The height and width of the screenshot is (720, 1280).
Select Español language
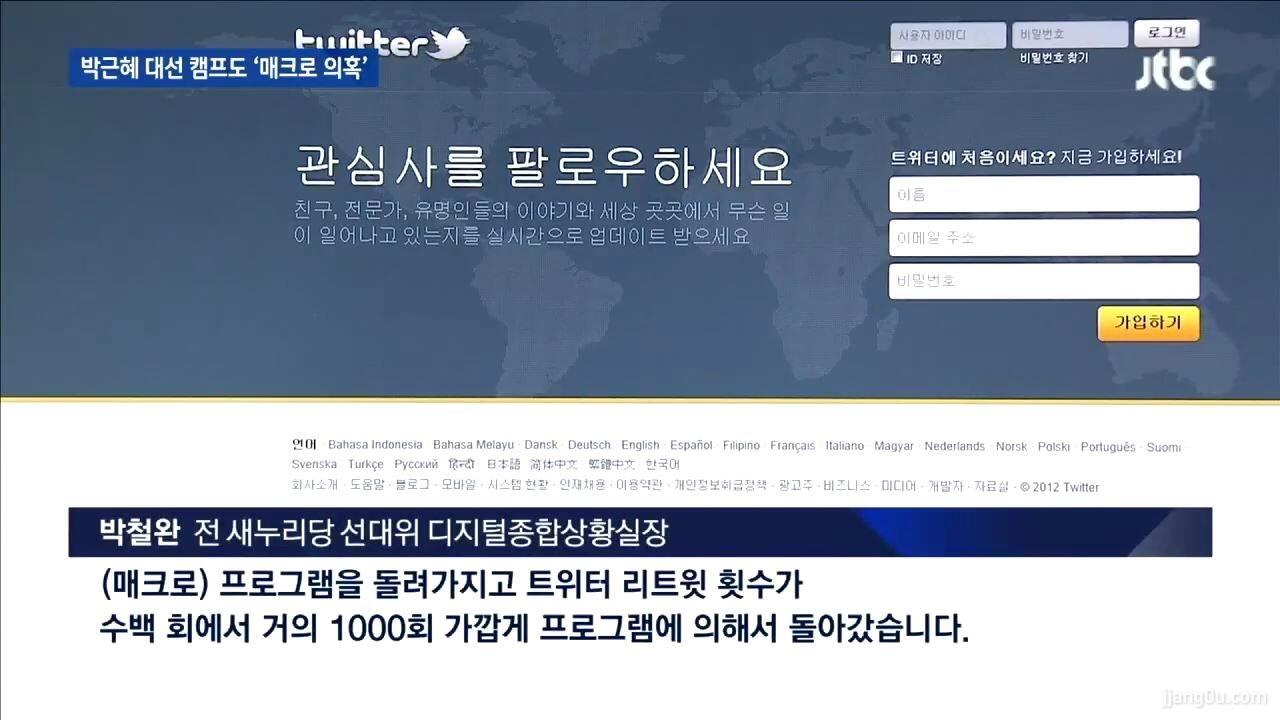click(x=691, y=445)
